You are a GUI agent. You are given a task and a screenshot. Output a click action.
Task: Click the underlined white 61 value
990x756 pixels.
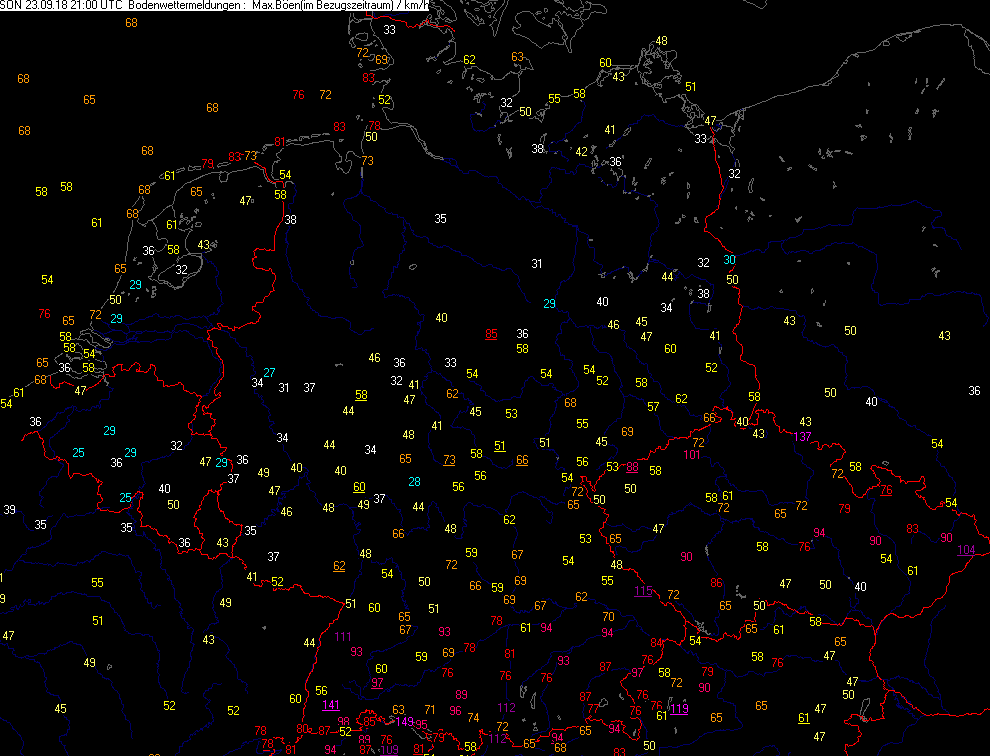coord(804,717)
